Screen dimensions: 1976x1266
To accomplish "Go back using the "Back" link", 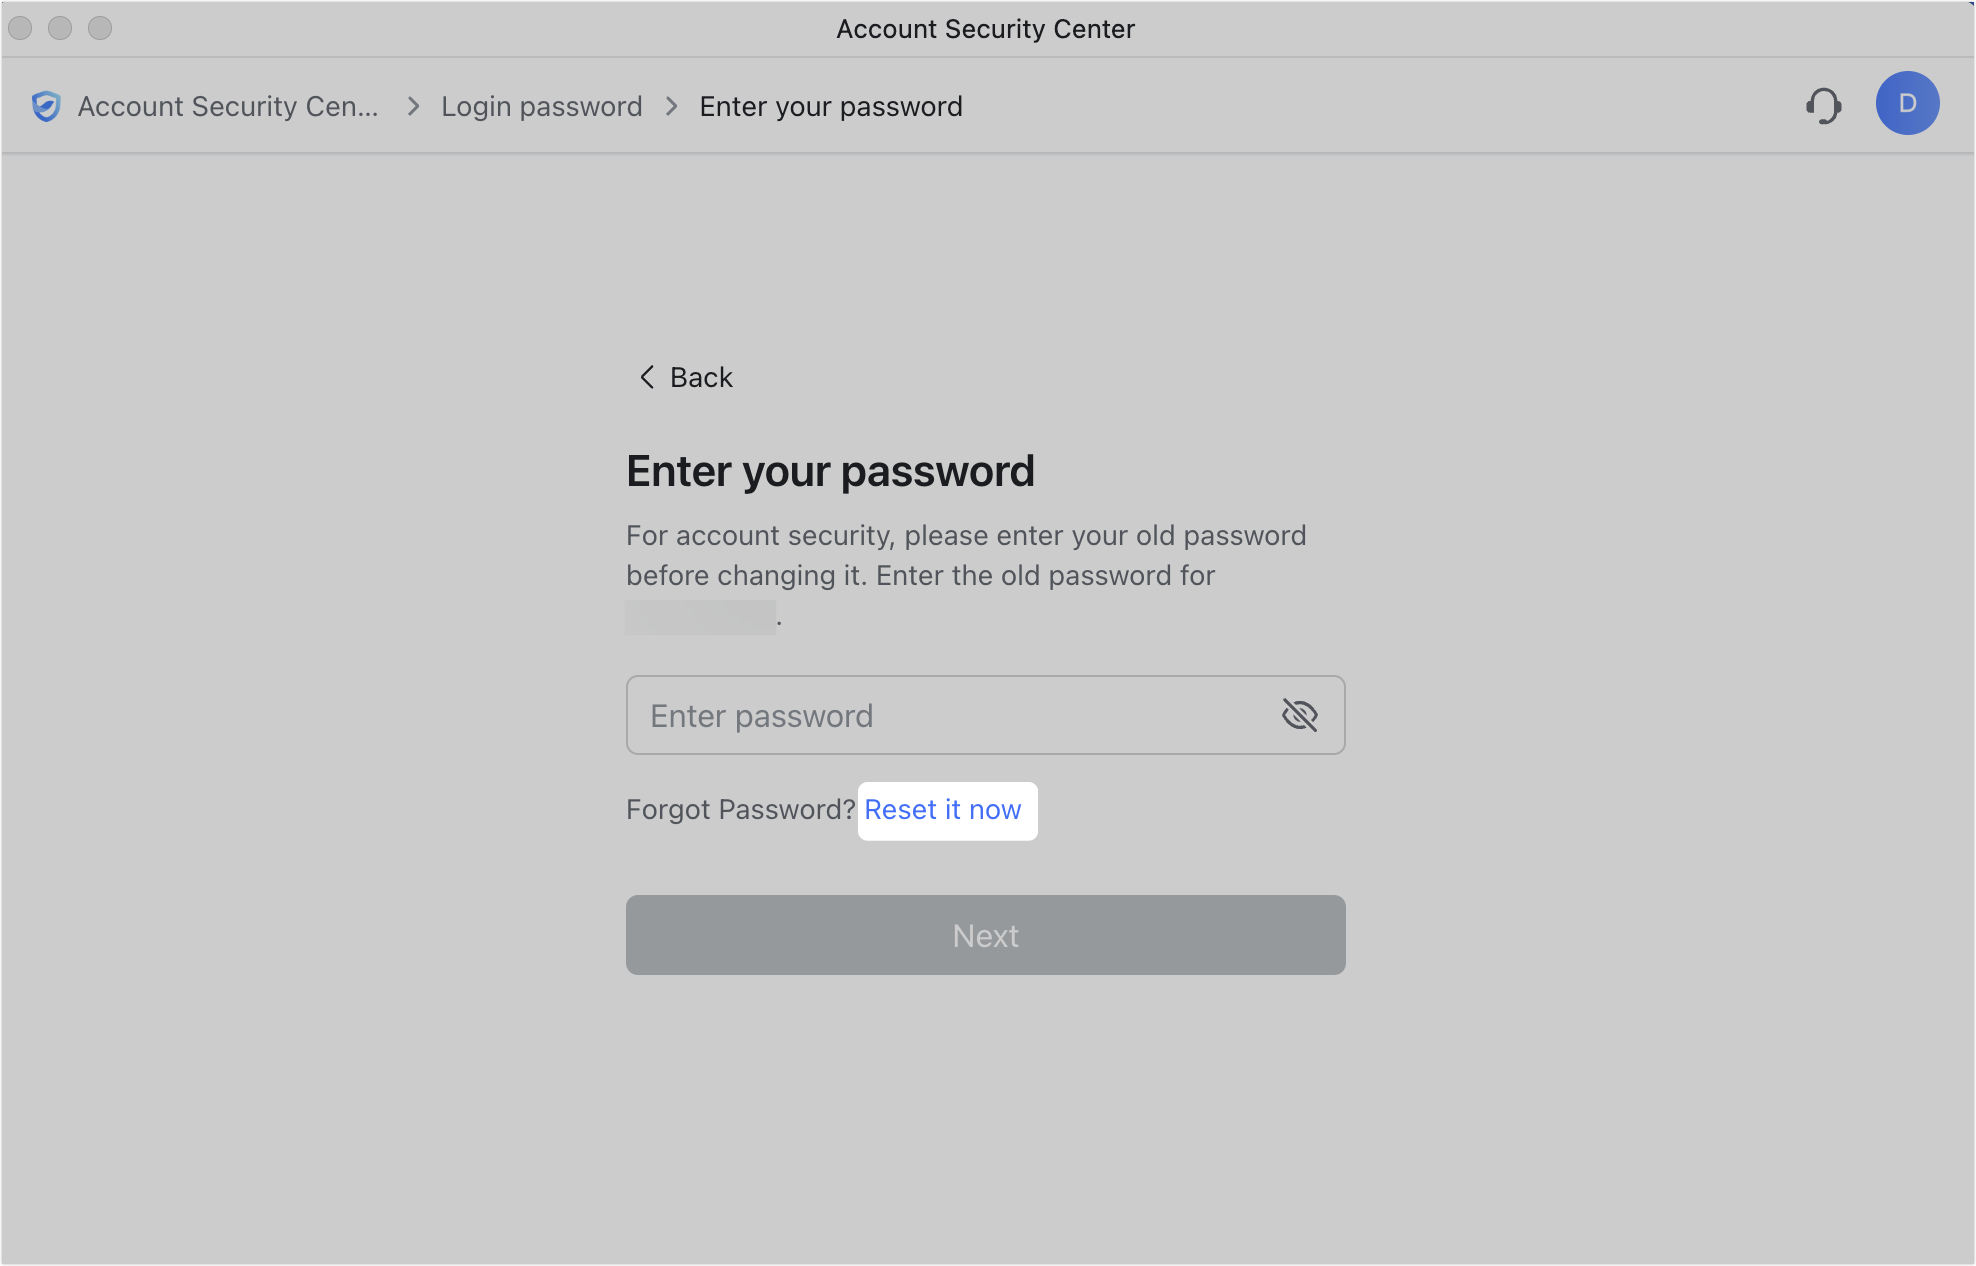I will click(700, 377).
